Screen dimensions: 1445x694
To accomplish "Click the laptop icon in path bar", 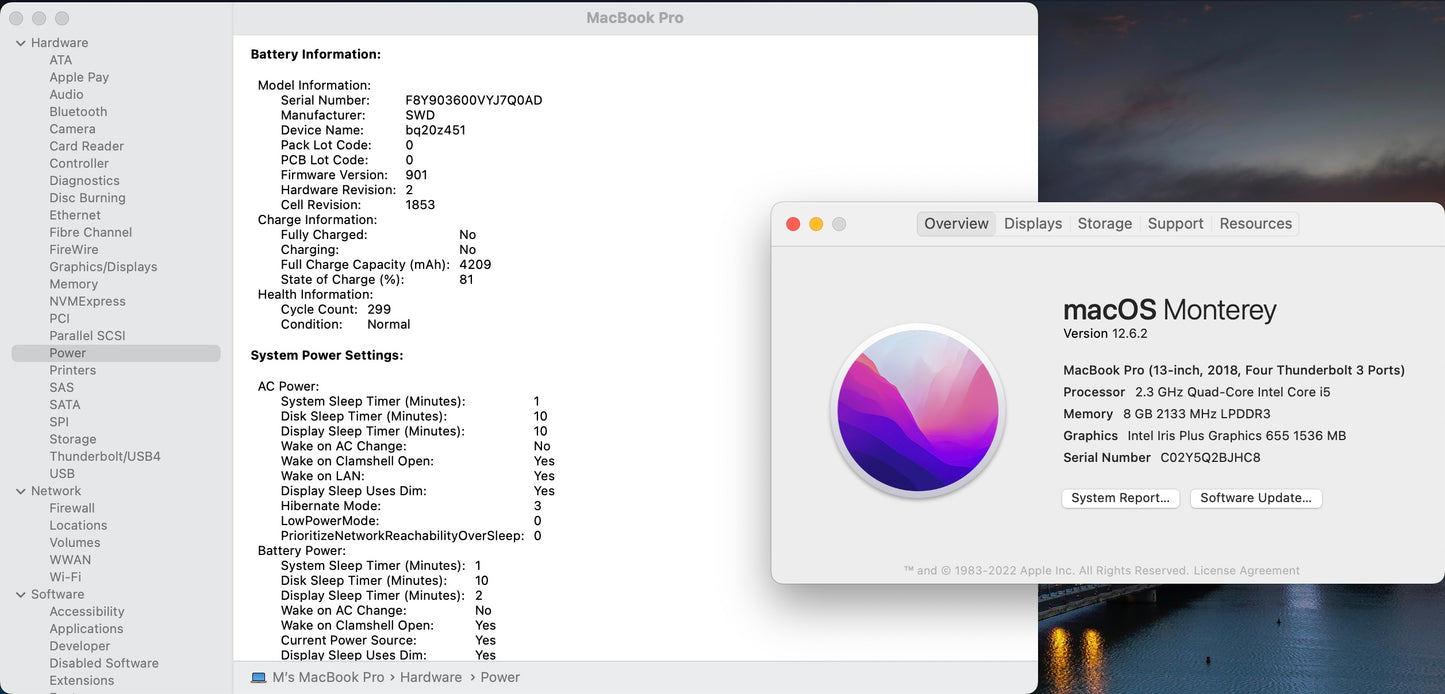I will pos(259,677).
